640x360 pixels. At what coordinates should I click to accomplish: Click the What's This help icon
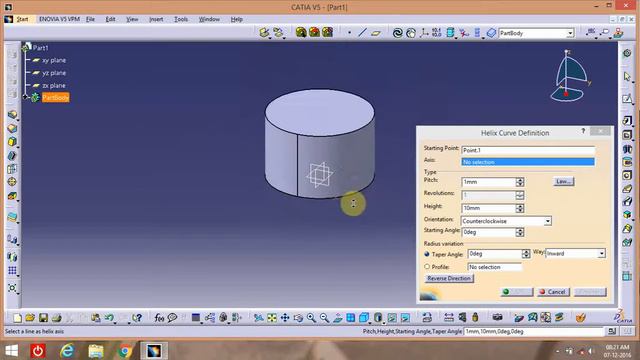click(x=137, y=318)
